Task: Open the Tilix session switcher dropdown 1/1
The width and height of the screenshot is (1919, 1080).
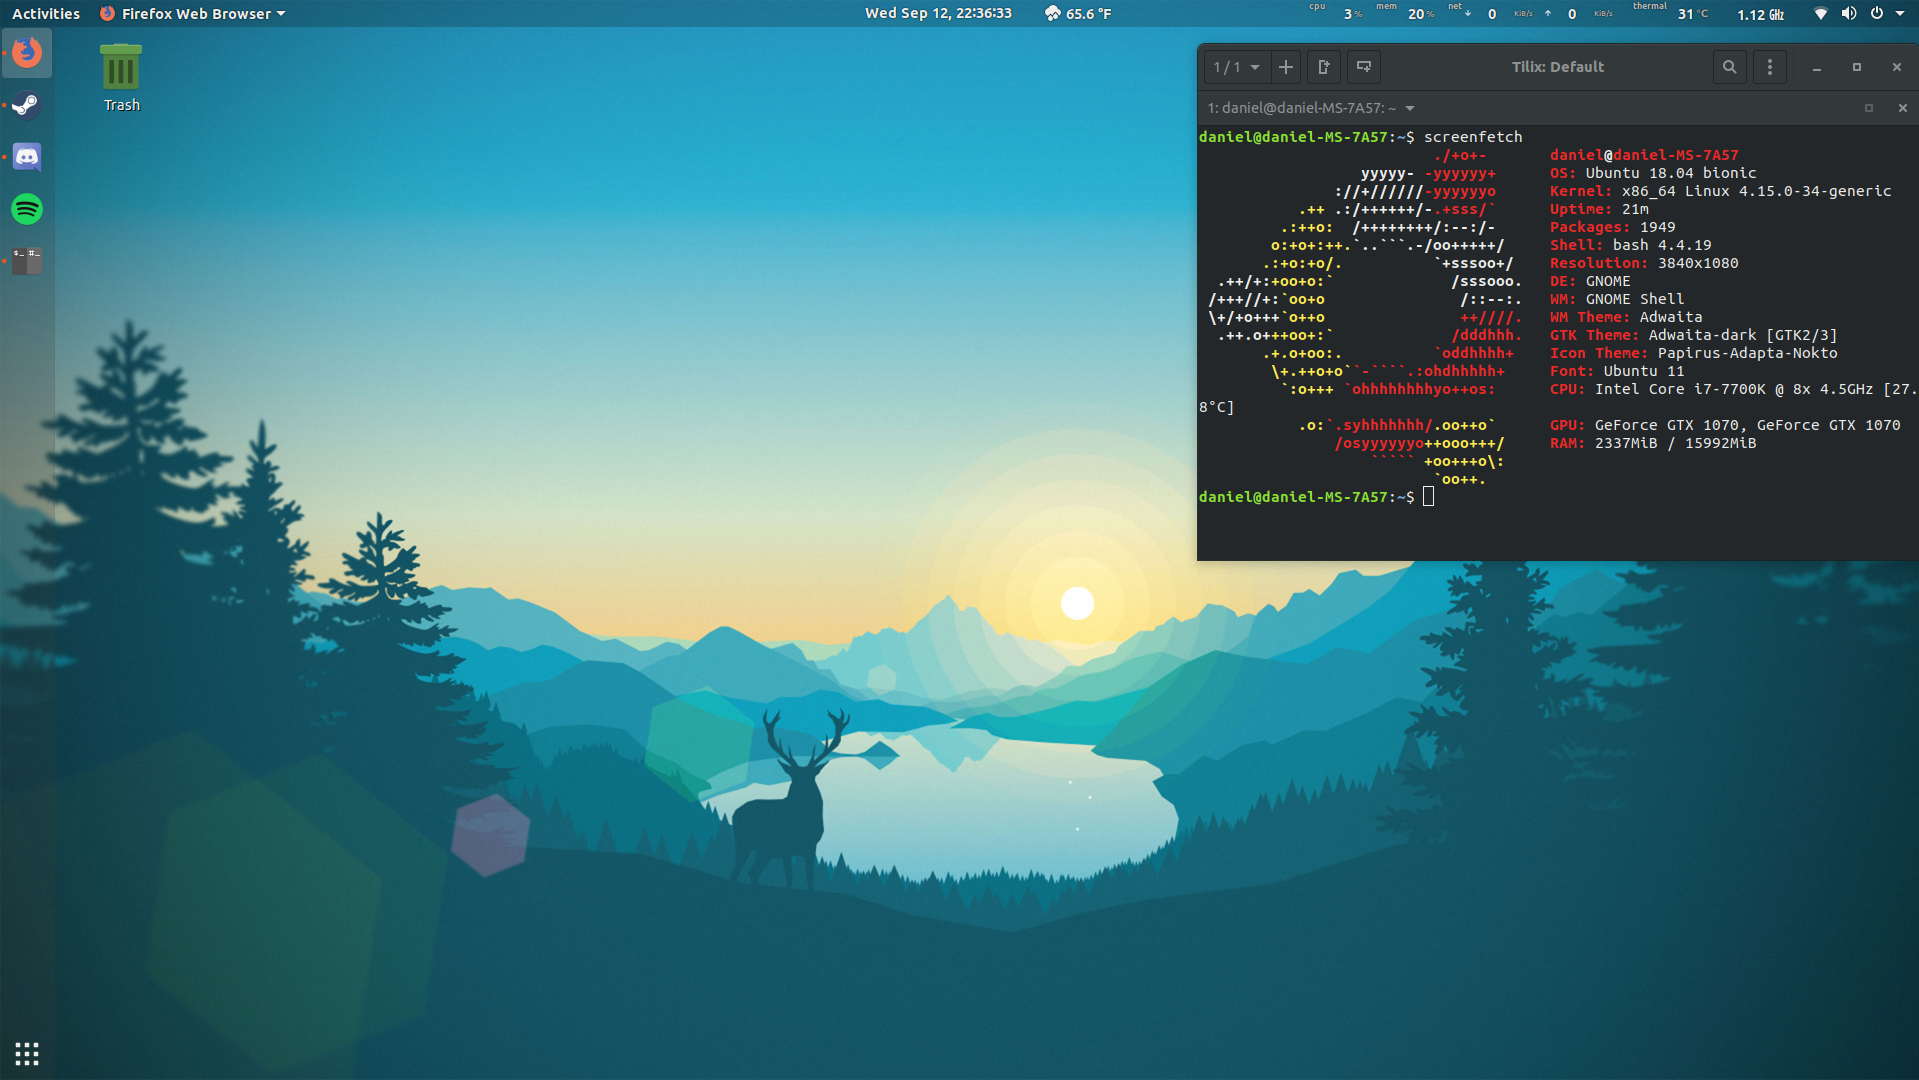Action: (x=1236, y=67)
